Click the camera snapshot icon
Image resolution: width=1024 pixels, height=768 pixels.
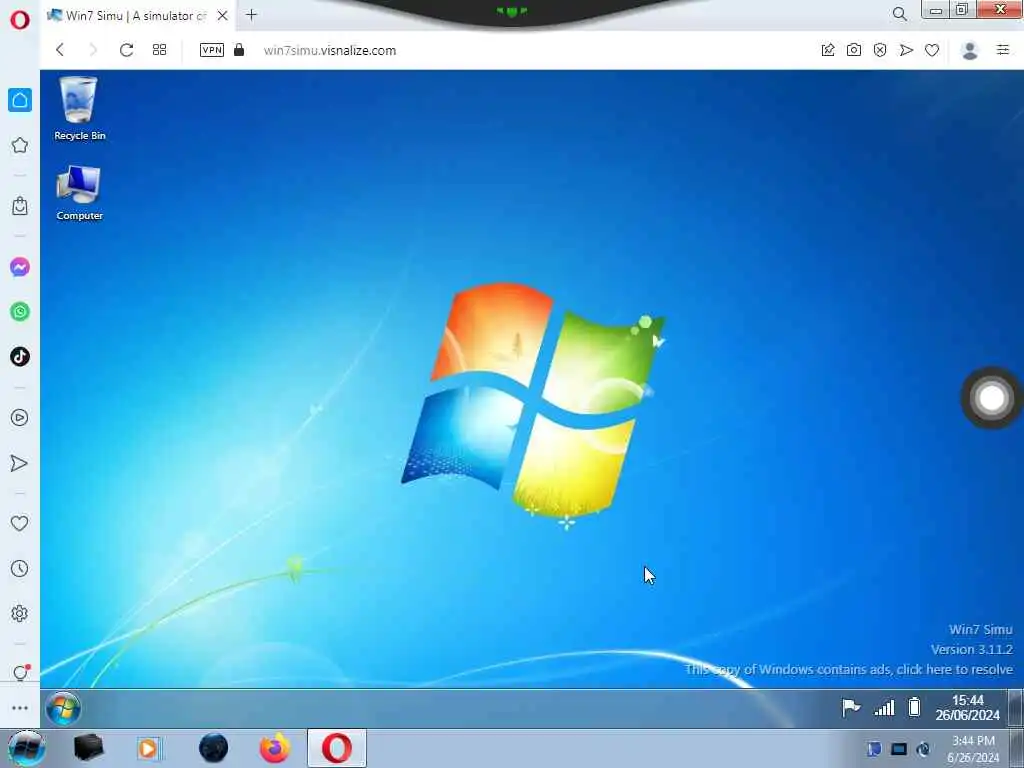click(854, 50)
